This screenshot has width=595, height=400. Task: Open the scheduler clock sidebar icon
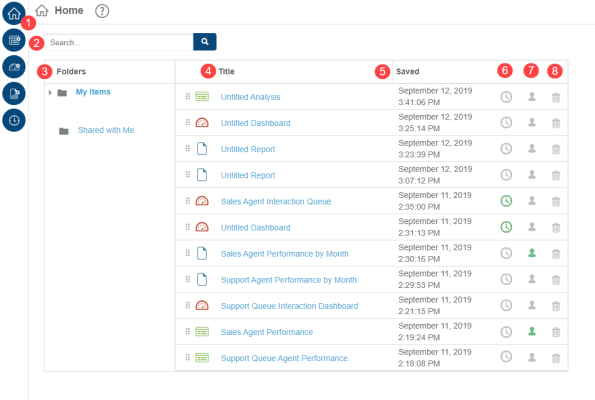(14, 120)
